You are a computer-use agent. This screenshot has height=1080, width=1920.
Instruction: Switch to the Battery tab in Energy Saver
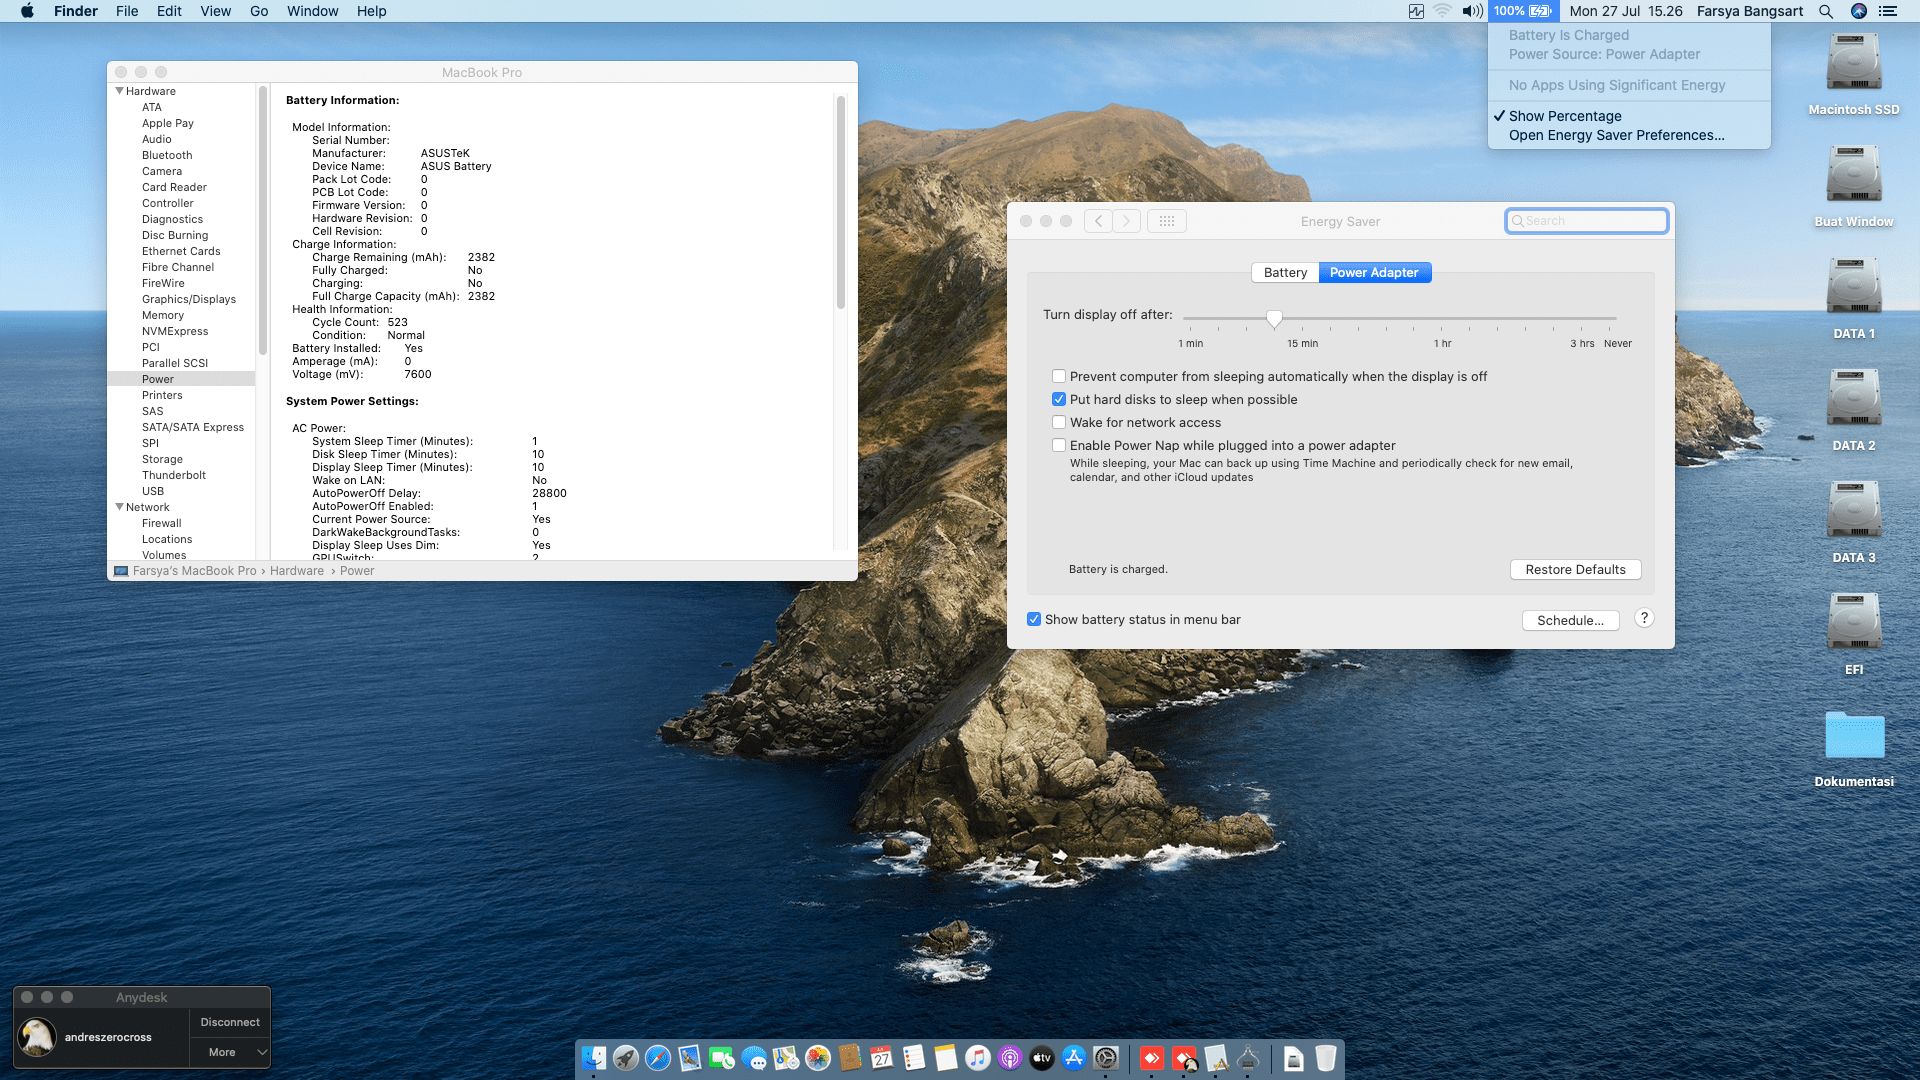1284,272
